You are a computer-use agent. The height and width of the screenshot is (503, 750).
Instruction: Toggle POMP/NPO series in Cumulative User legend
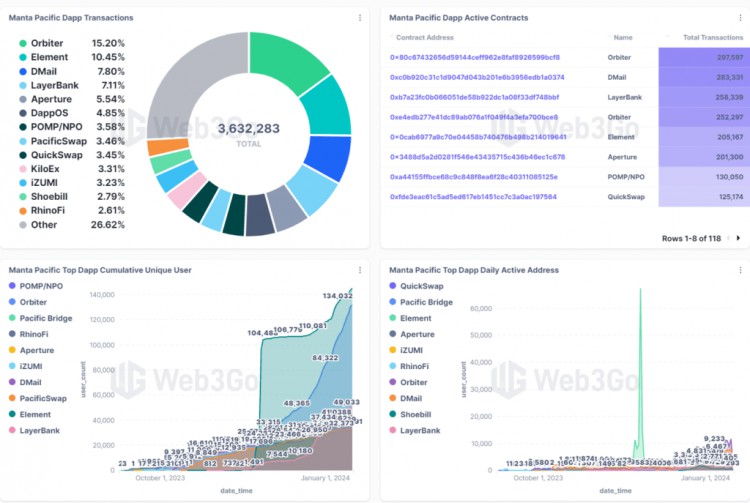[x=36, y=286]
